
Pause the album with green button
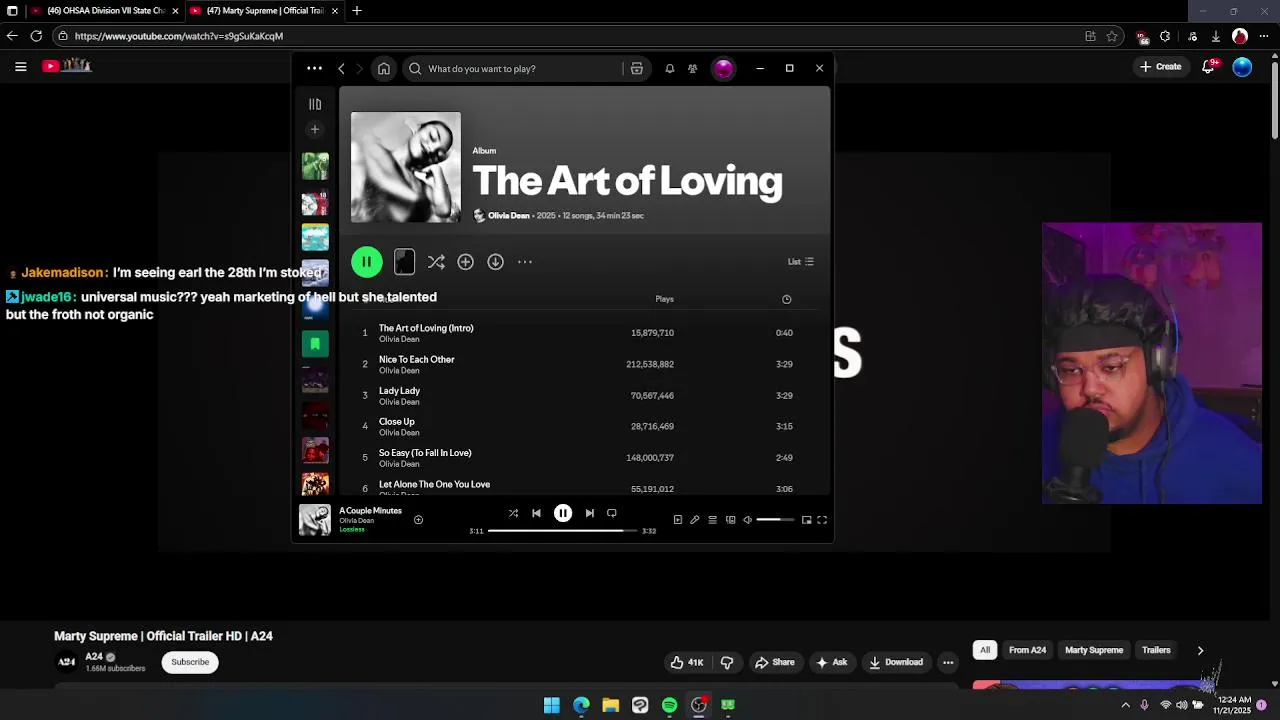click(x=367, y=262)
